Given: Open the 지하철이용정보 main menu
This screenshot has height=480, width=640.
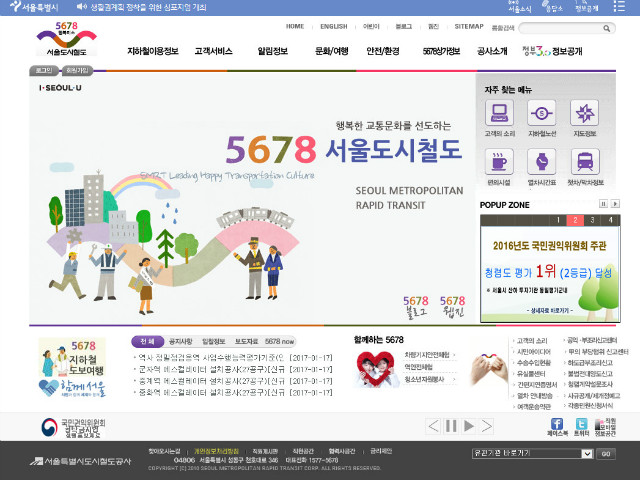Looking at the screenshot, I should pos(152,50).
